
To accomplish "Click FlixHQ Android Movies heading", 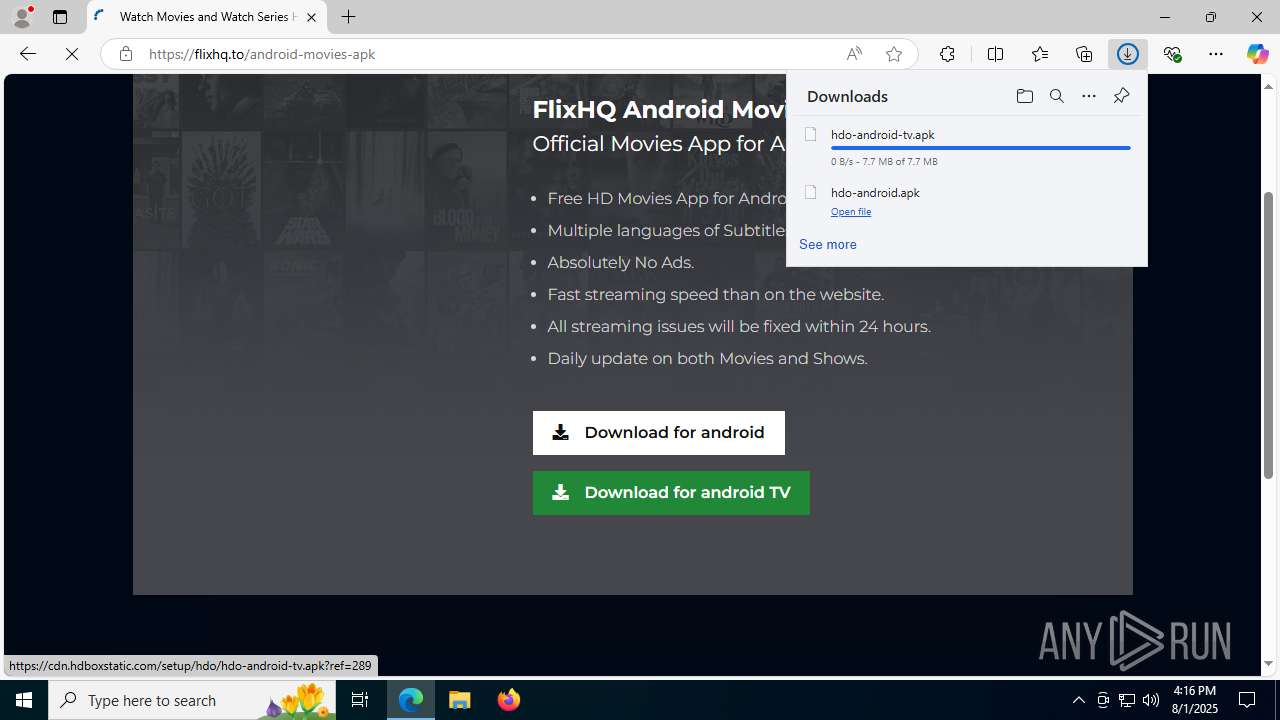I will pyautogui.click(x=658, y=109).
